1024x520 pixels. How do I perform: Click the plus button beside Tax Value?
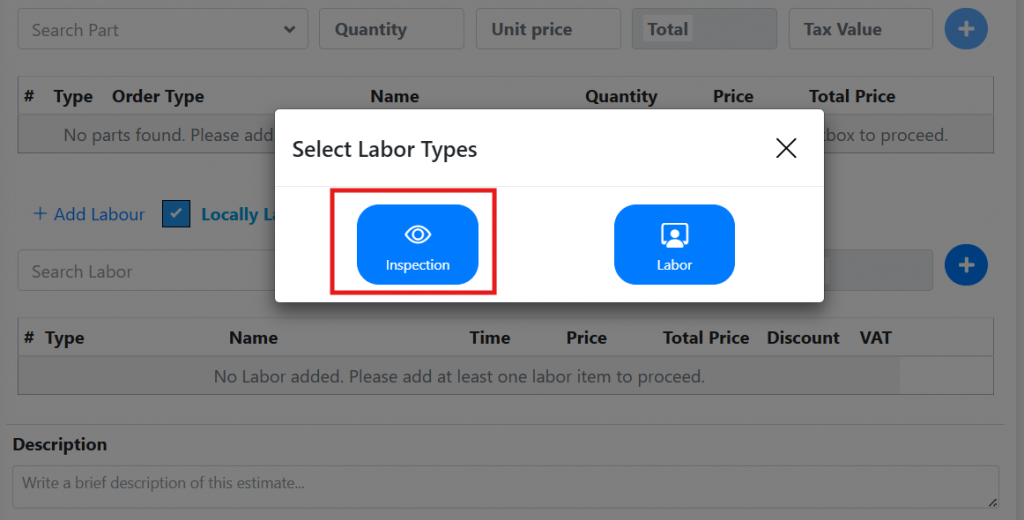[x=965, y=29]
